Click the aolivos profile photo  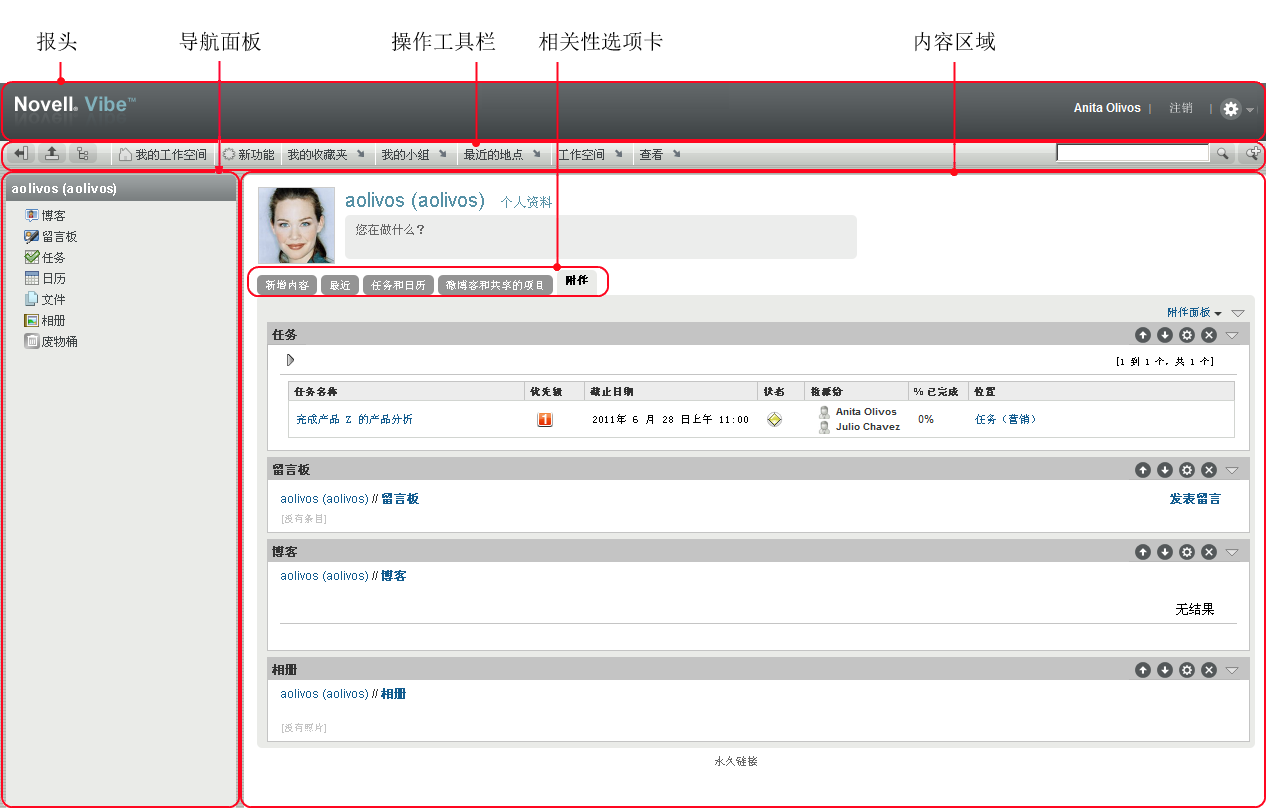pos(297,225)
